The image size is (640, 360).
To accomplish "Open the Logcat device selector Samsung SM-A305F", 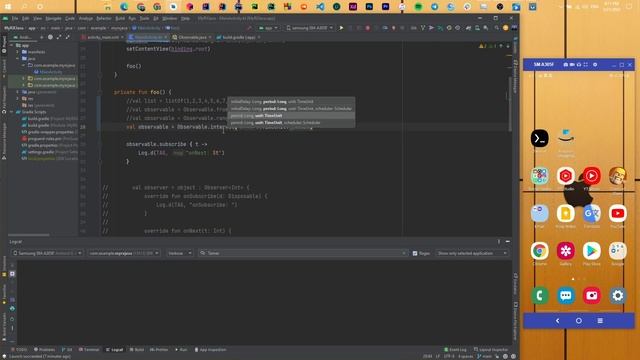I will coord(47,253).
